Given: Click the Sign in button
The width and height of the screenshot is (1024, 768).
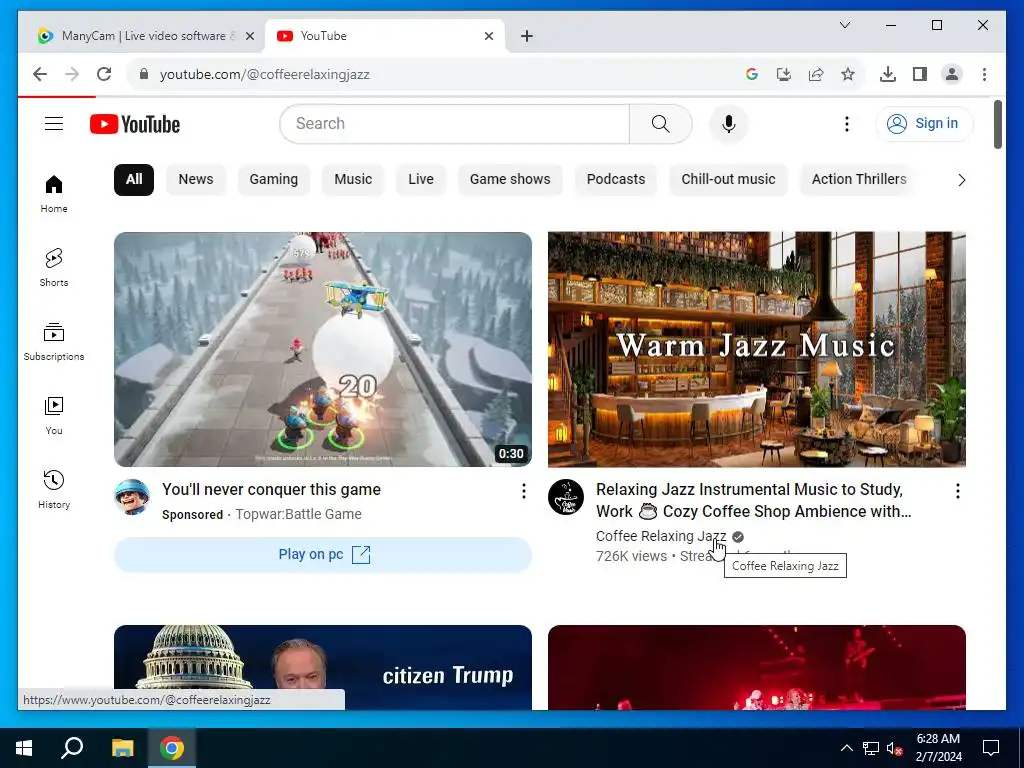Looking at the screenshot, I should tap(924, 123).
